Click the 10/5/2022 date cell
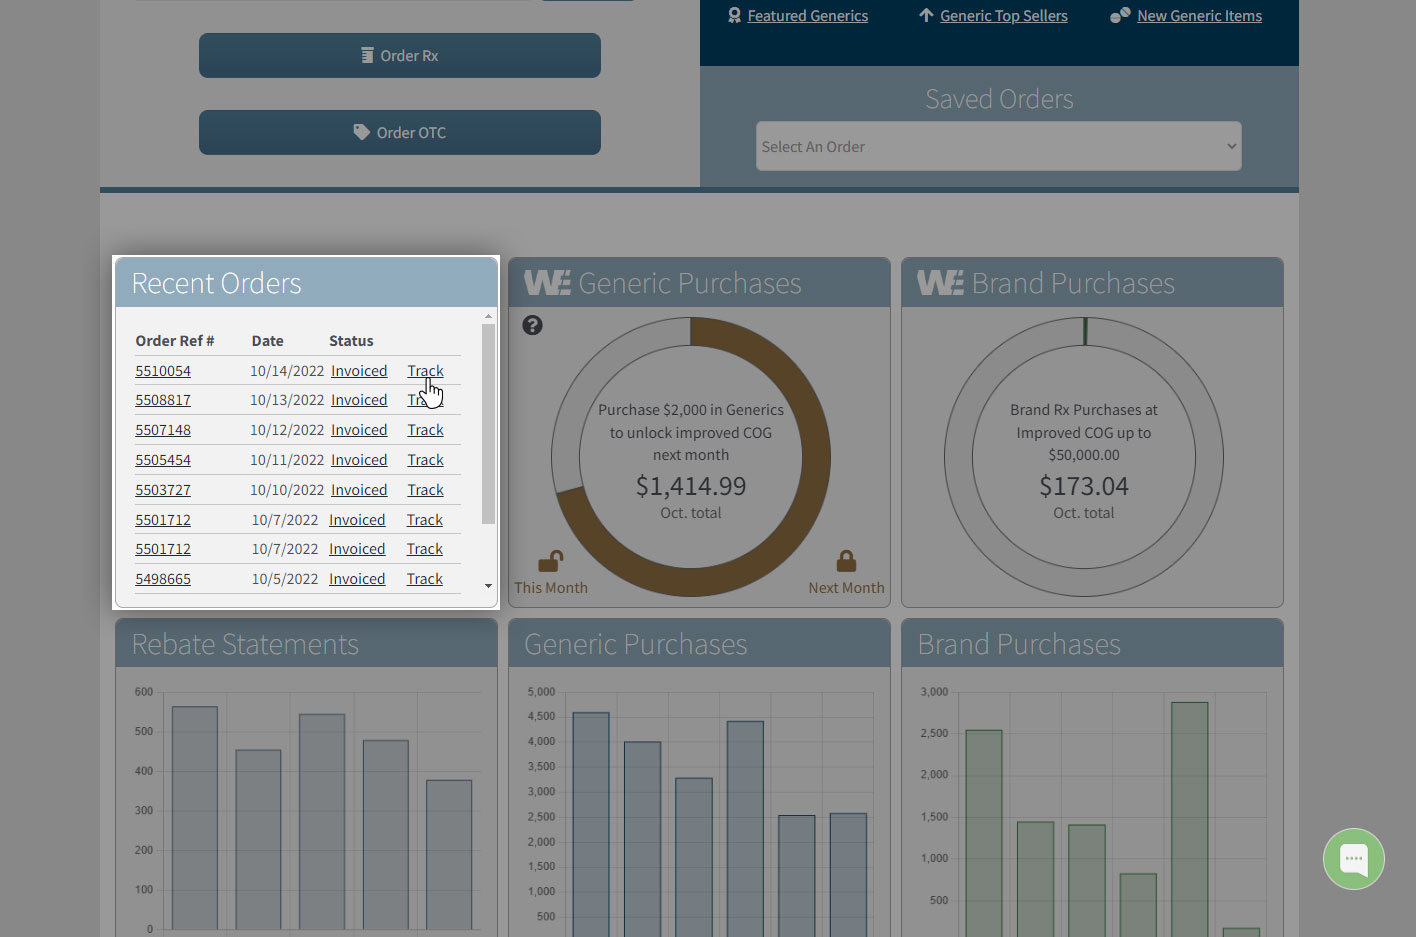The width and height of the screenshot is (1416, 937). 285,579
